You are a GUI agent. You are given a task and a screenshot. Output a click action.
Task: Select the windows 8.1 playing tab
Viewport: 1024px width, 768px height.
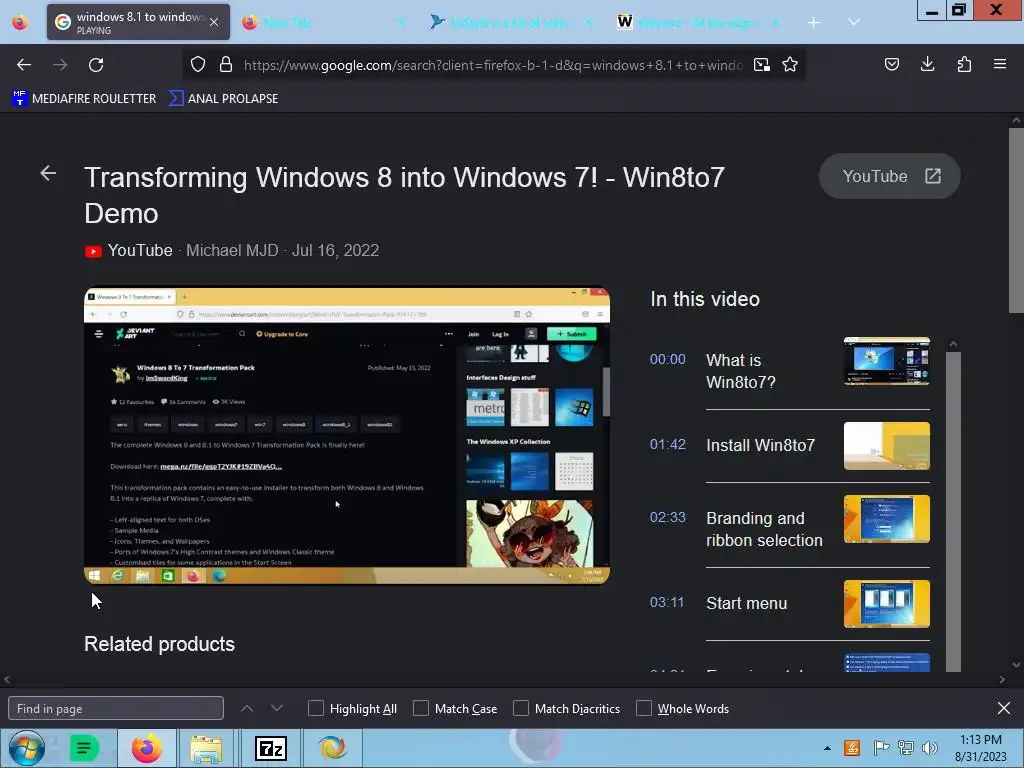[x=138, y=22]
